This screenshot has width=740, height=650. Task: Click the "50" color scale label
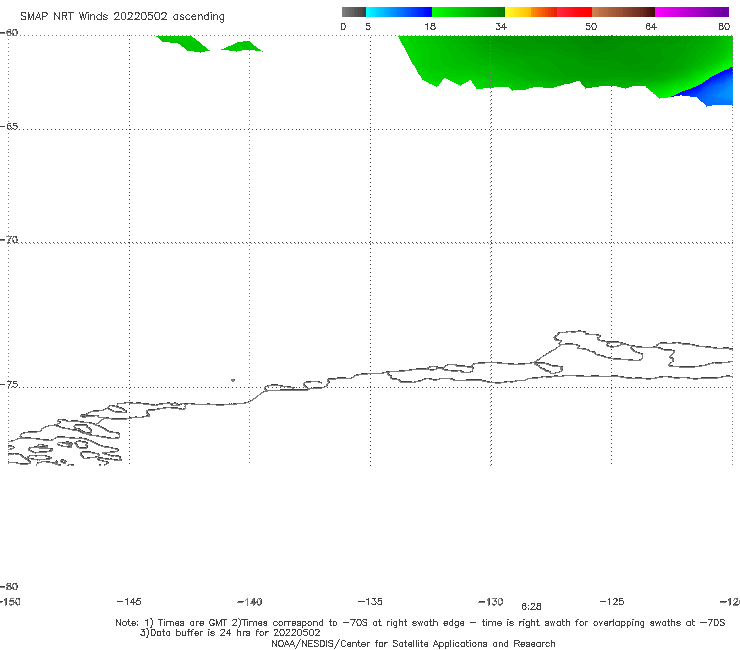click(591, 26)
